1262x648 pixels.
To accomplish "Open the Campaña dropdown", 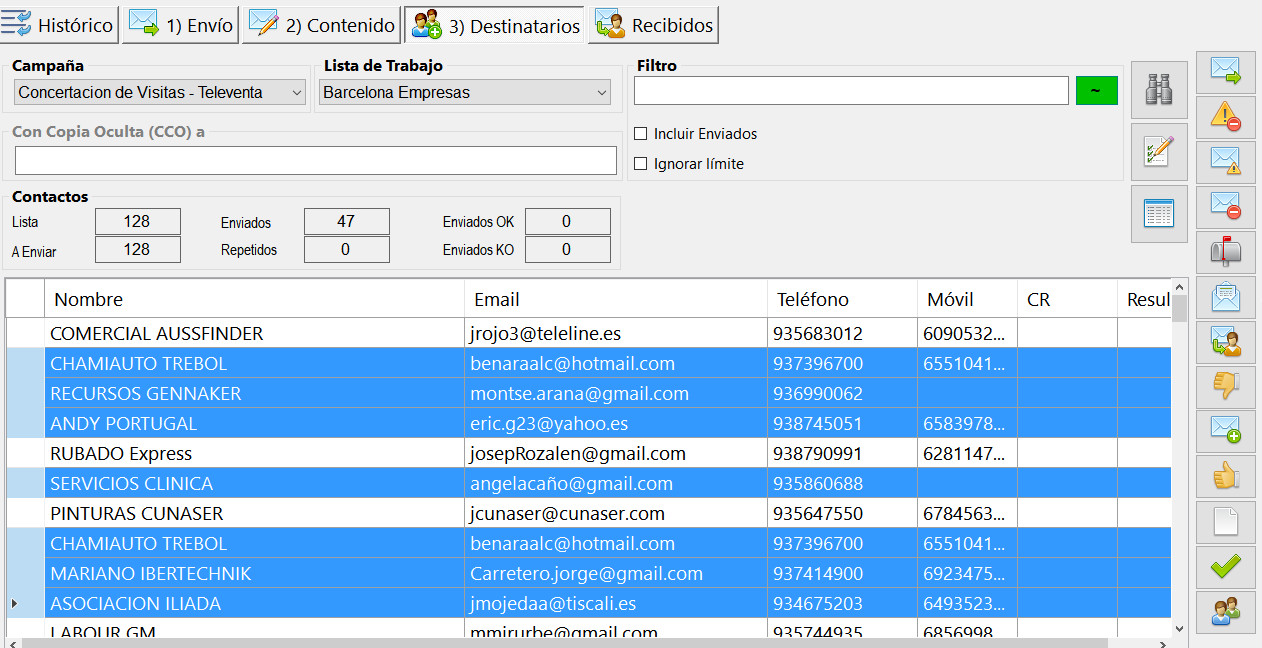I will pos(160,93).
